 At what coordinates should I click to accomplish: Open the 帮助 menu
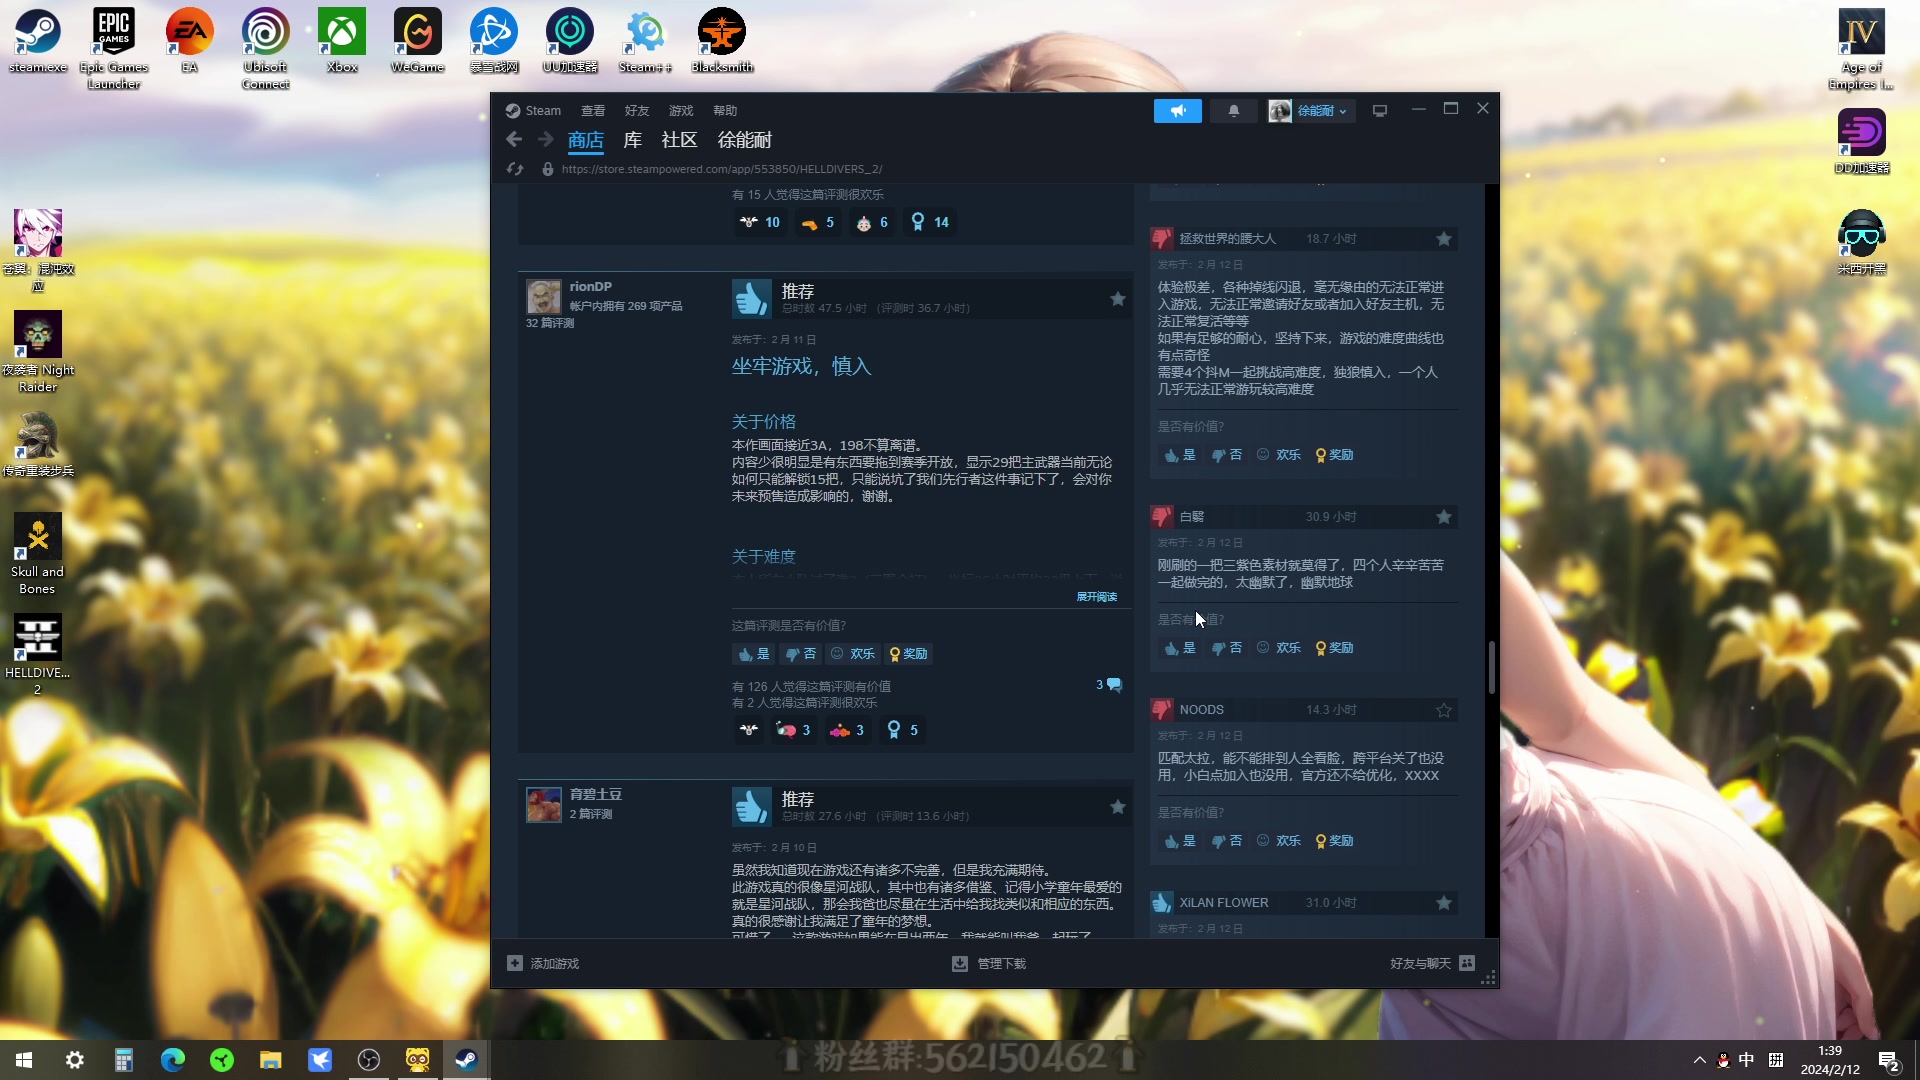pyautogui.click(x=725, y=111)
